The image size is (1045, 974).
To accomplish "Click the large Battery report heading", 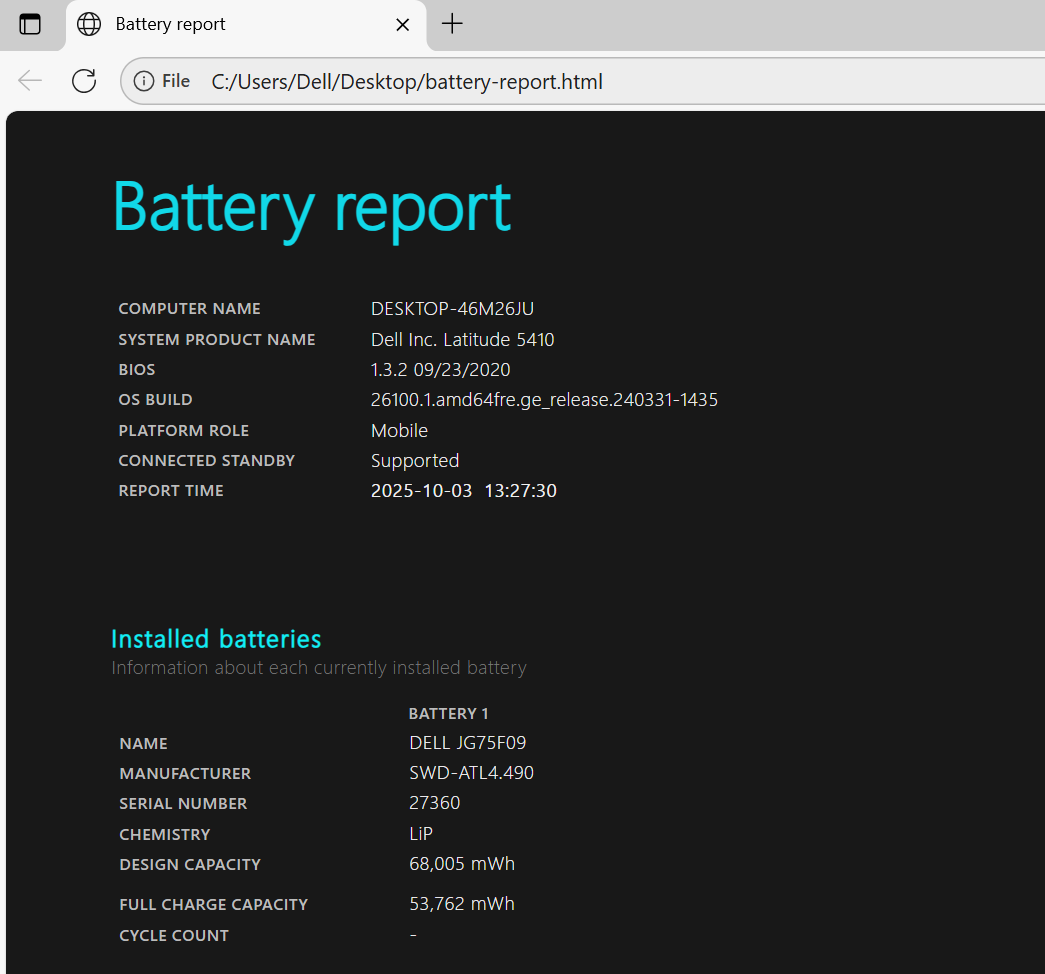I will tap(311, 207).
